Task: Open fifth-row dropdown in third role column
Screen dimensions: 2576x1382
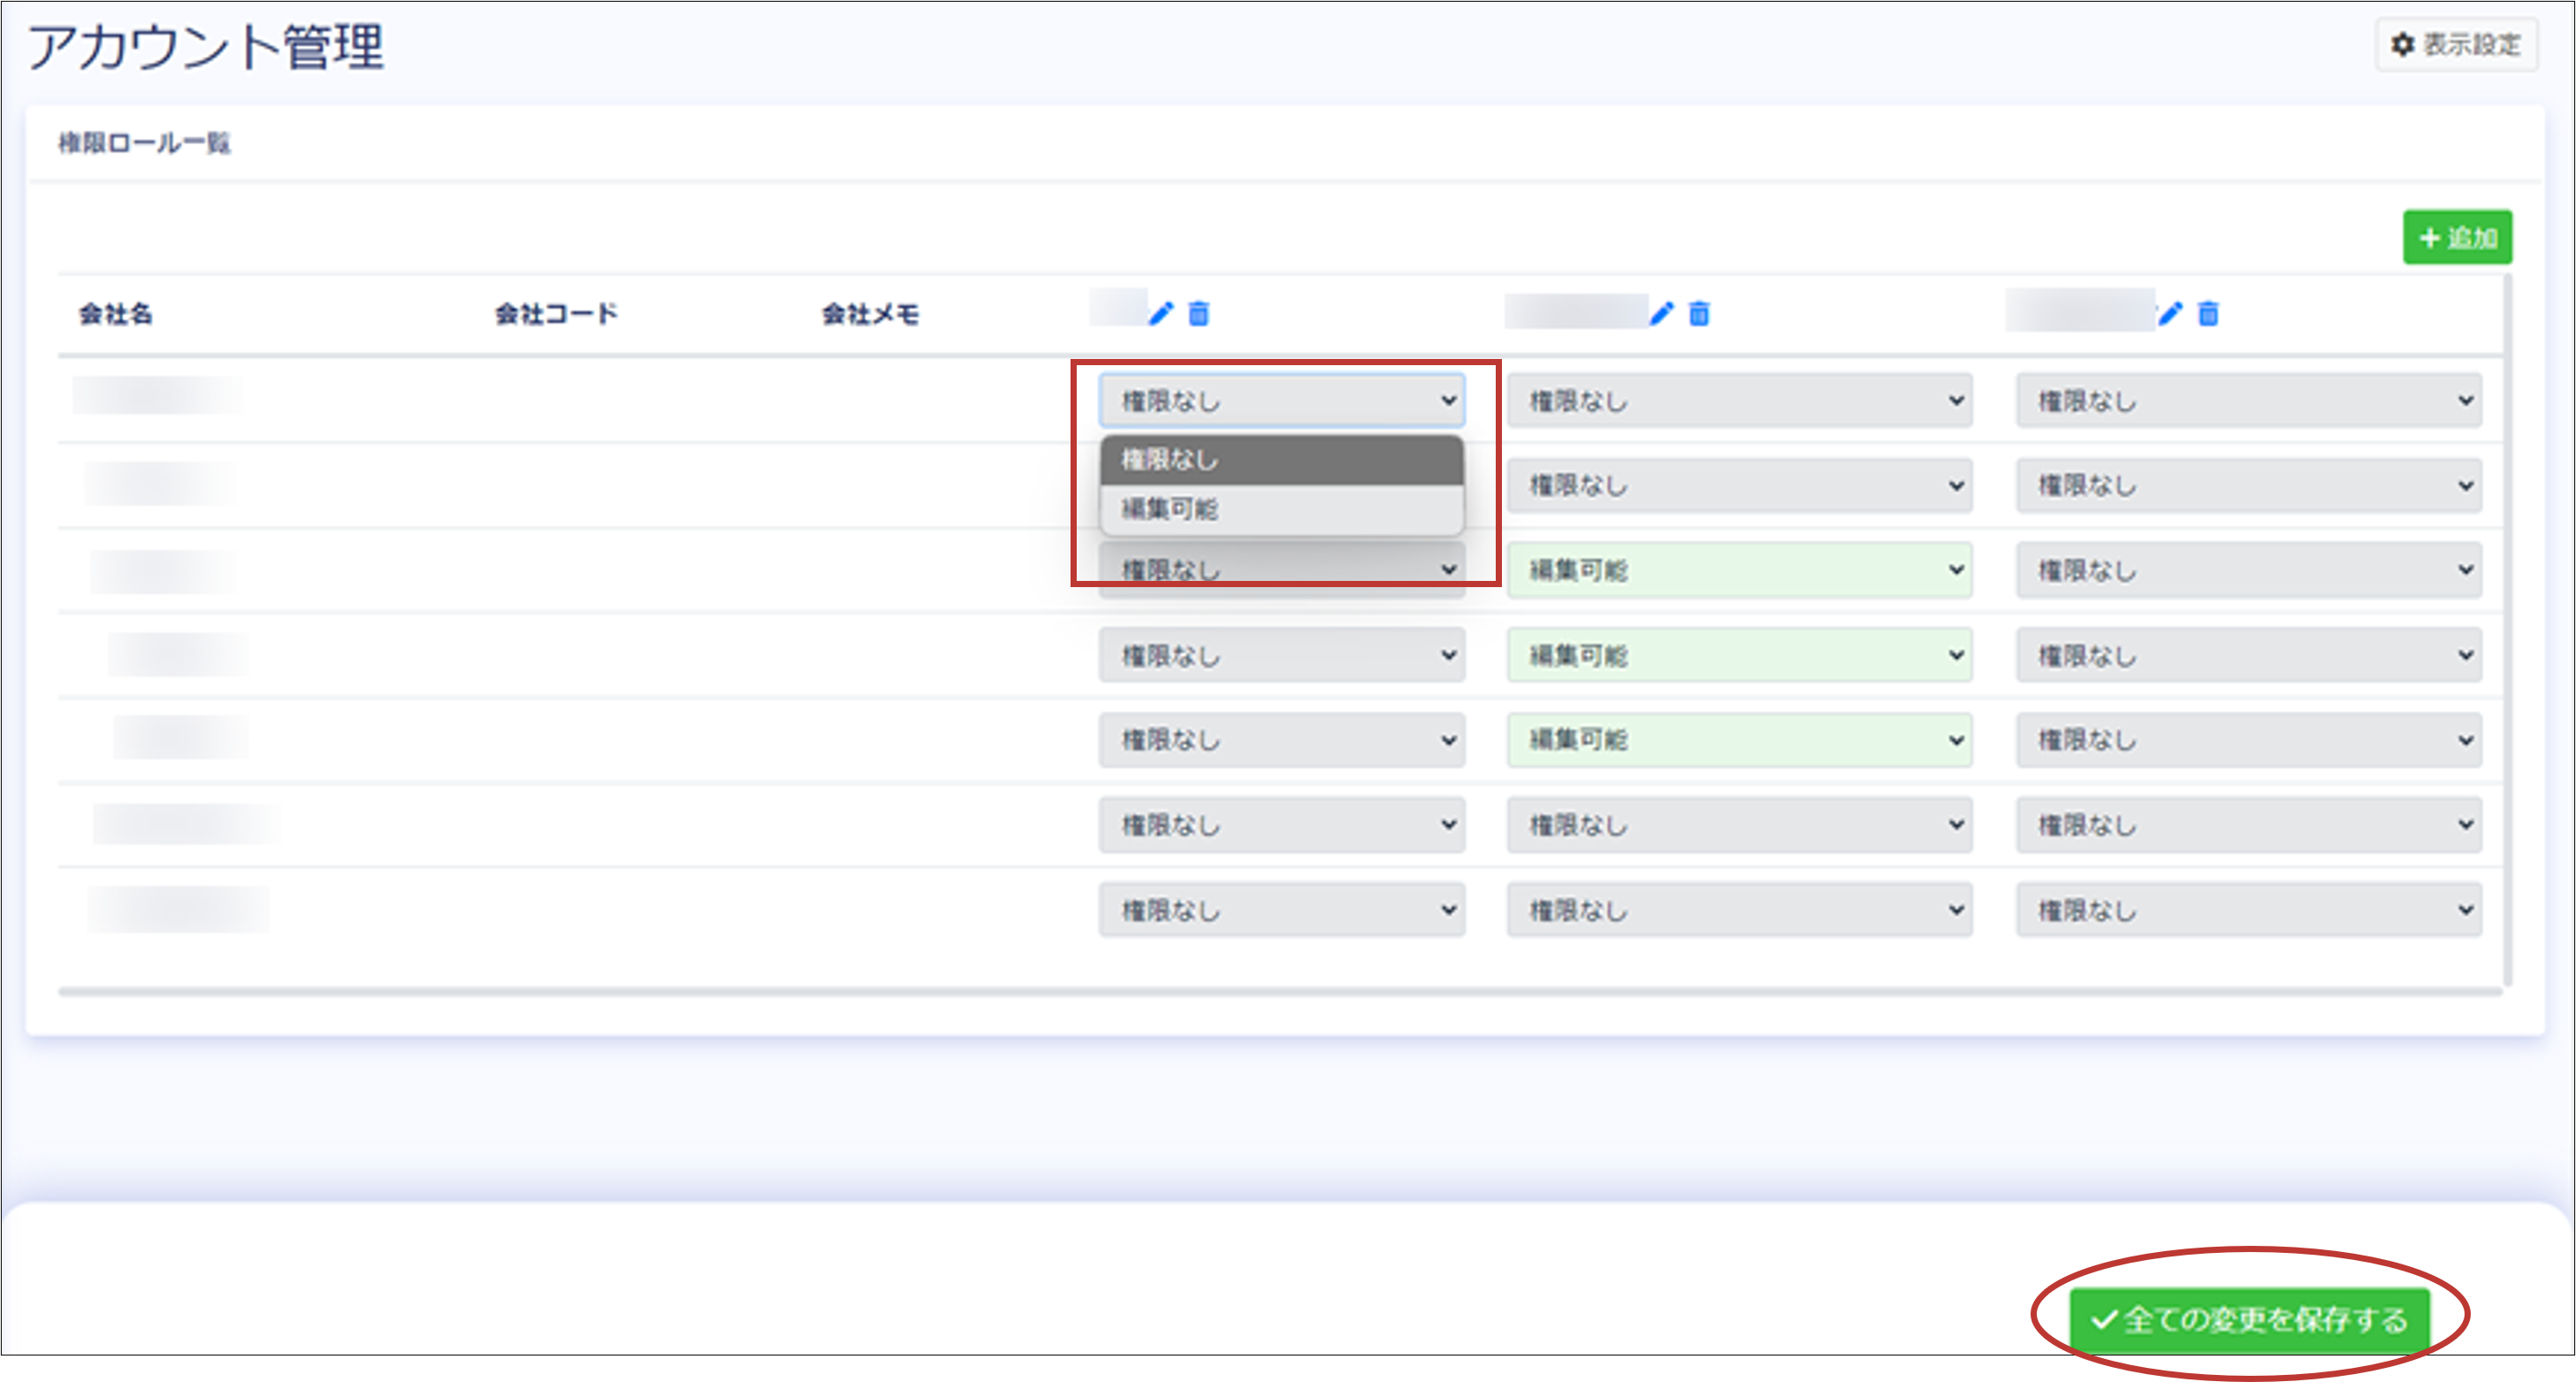Action: [2249, 740]
